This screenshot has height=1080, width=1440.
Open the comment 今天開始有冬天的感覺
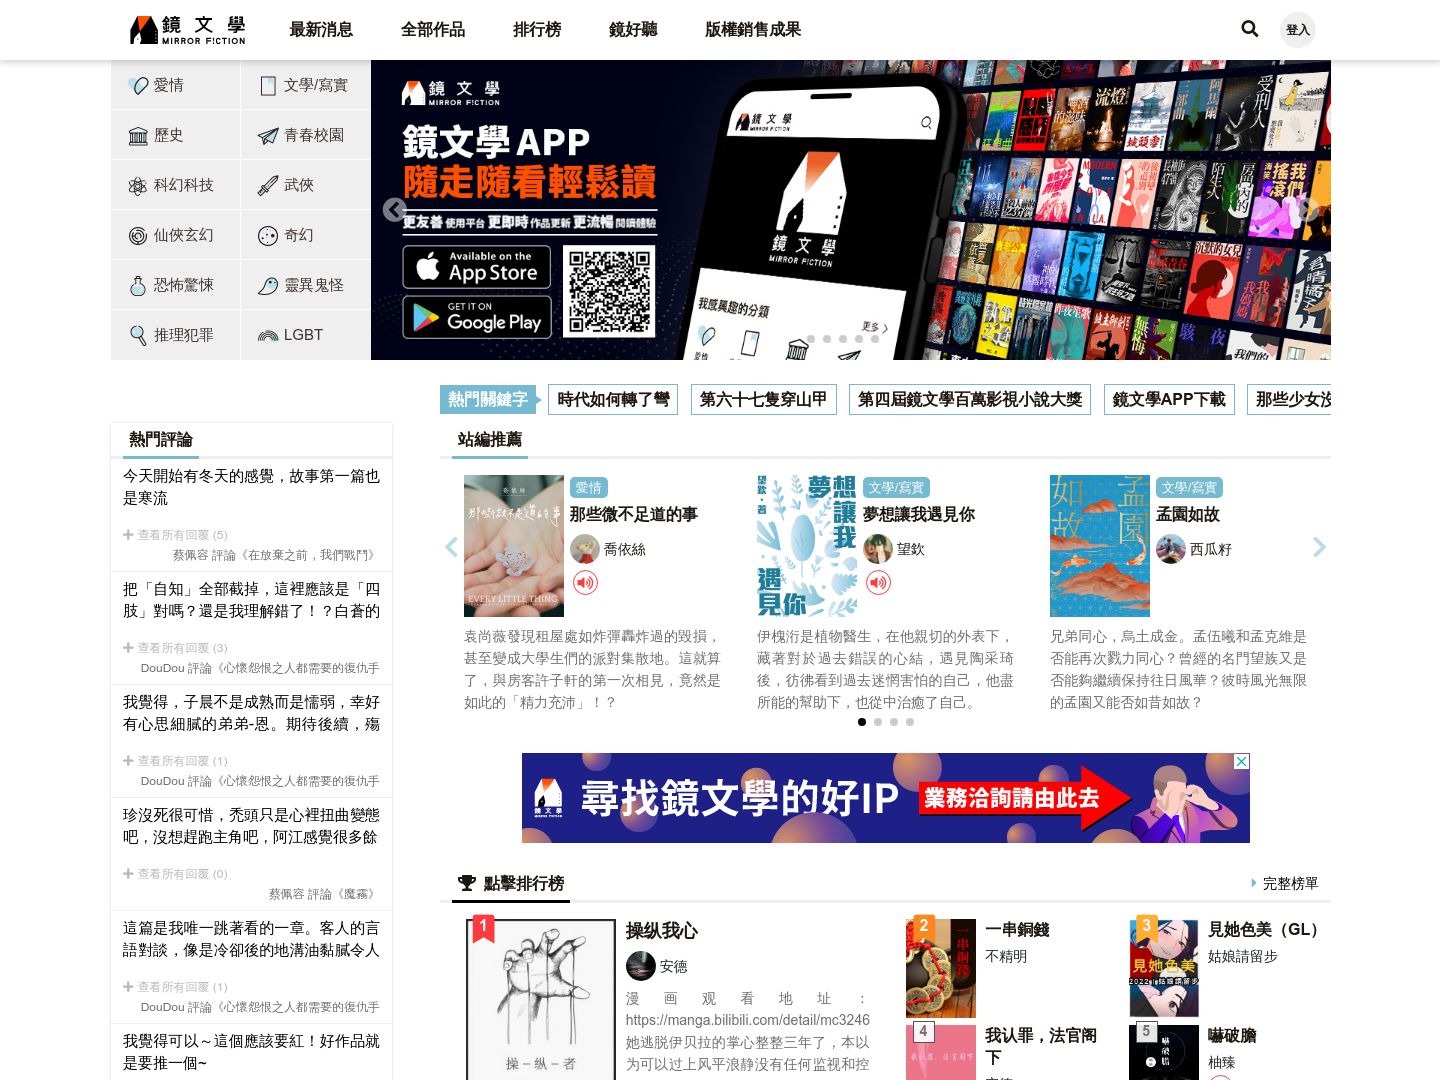[251, 487]
